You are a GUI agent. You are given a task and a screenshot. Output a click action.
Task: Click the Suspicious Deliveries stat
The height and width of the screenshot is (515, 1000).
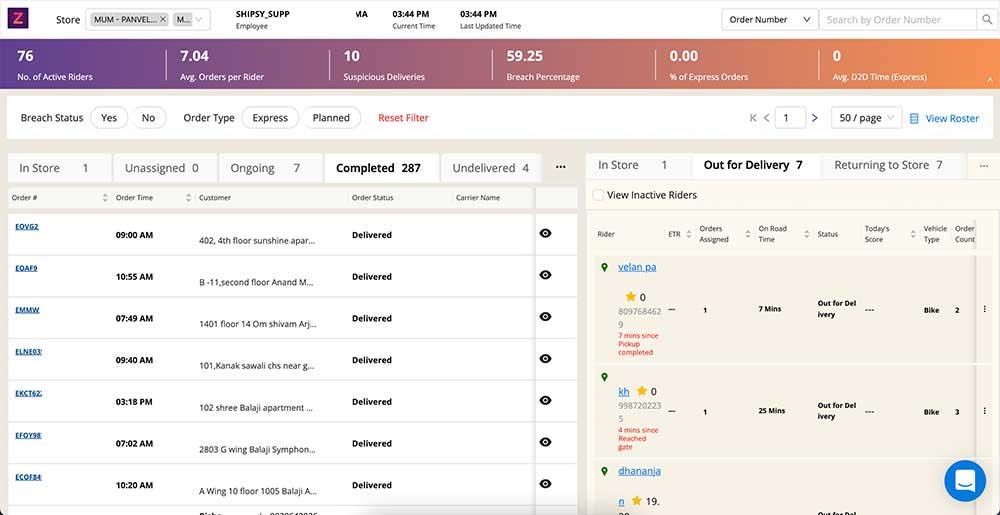tap(384, 65)
